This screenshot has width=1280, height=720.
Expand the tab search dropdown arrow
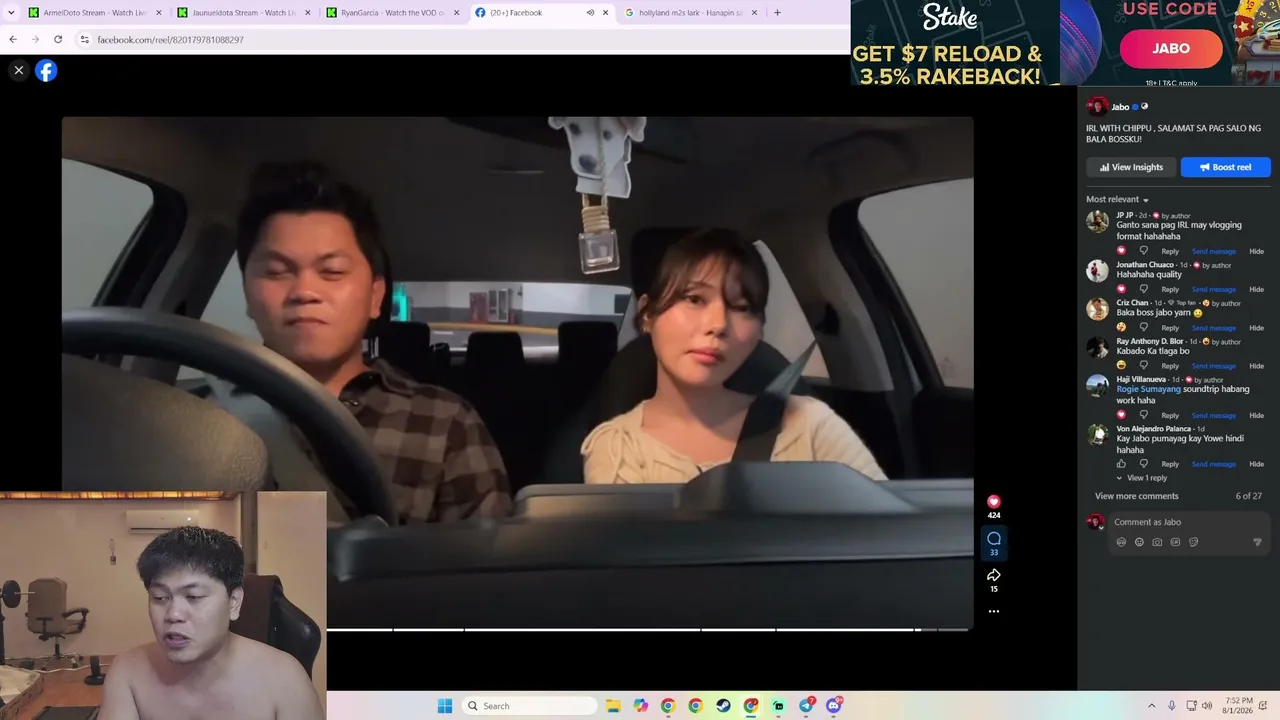pyautogui.click(x=11, y=13)
